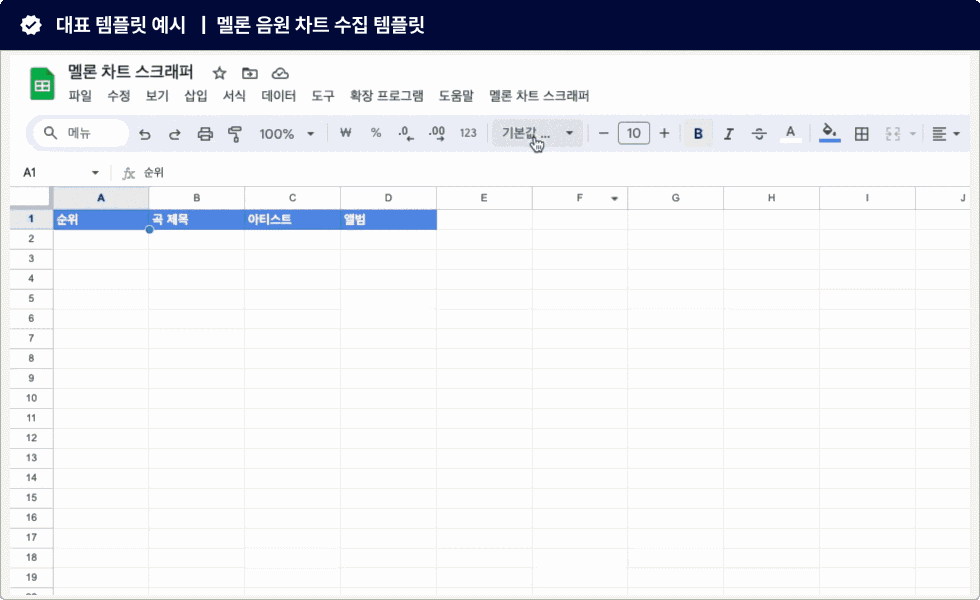
Task: Open the 서식 menu
Action: 234,96
